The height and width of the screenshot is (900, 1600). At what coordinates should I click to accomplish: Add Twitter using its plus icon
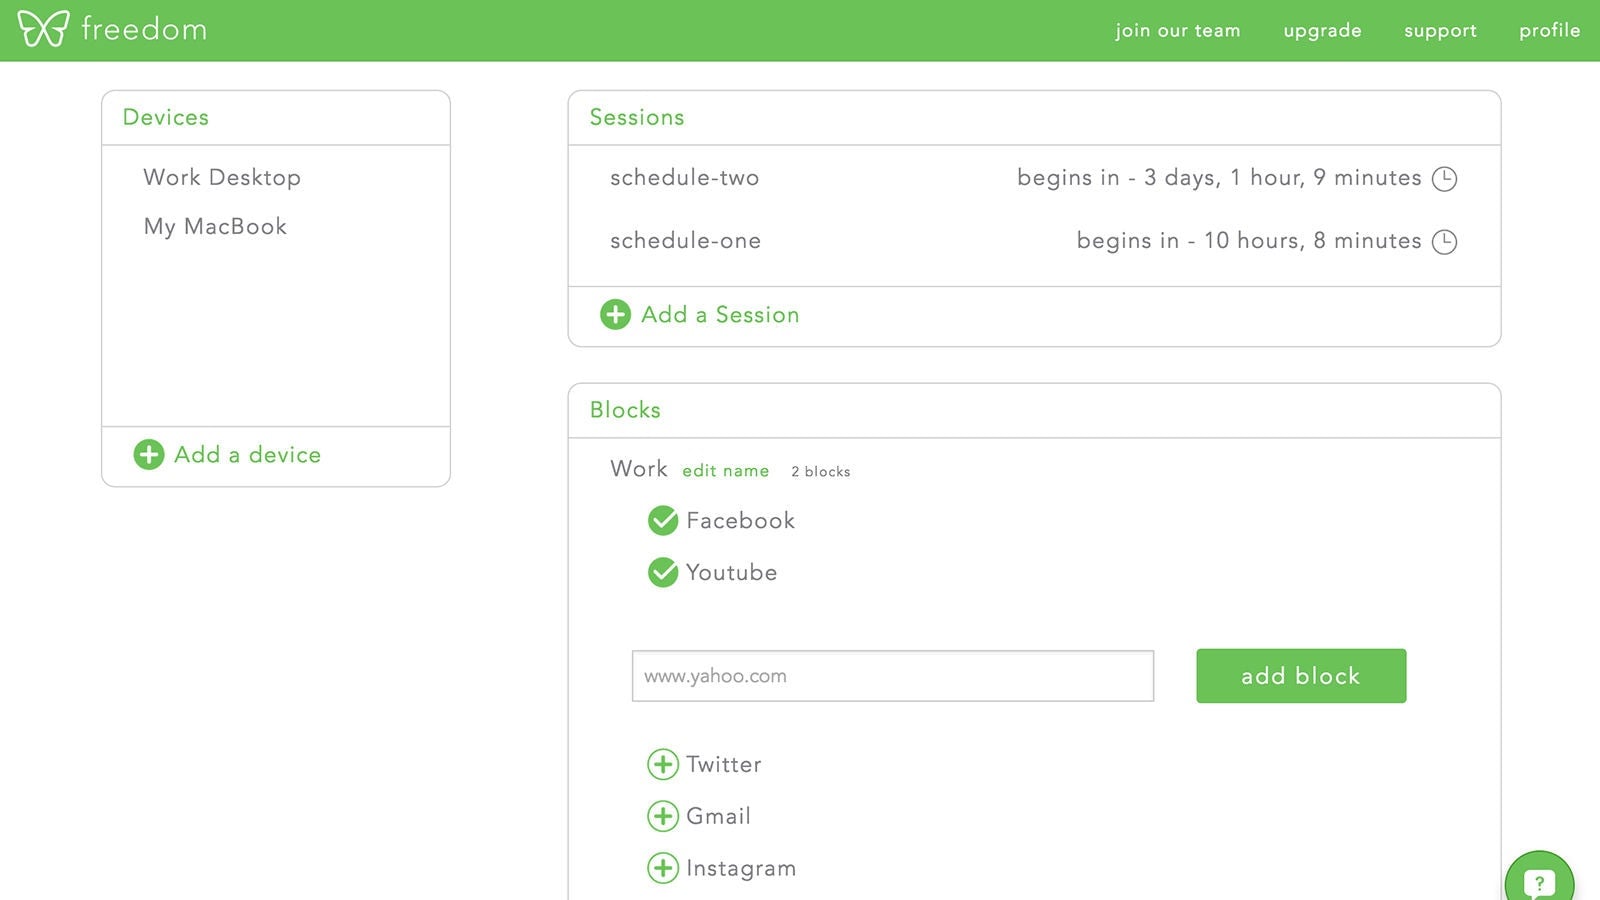pyautogui.click(x=662, y=765)
